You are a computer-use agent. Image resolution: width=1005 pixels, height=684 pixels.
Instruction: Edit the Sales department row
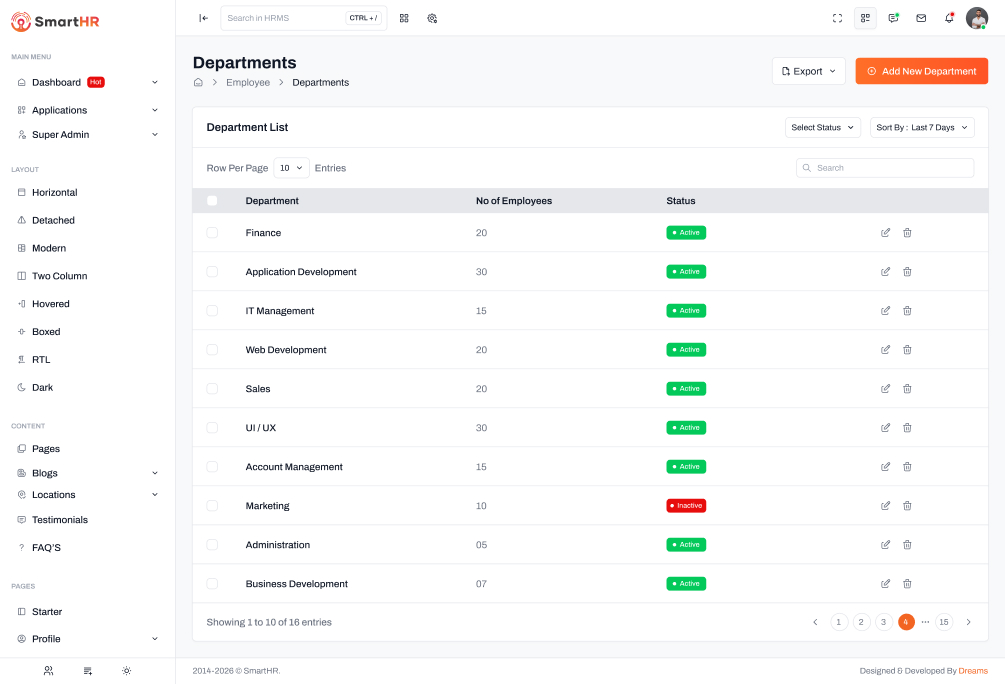(x=885, y=389)
